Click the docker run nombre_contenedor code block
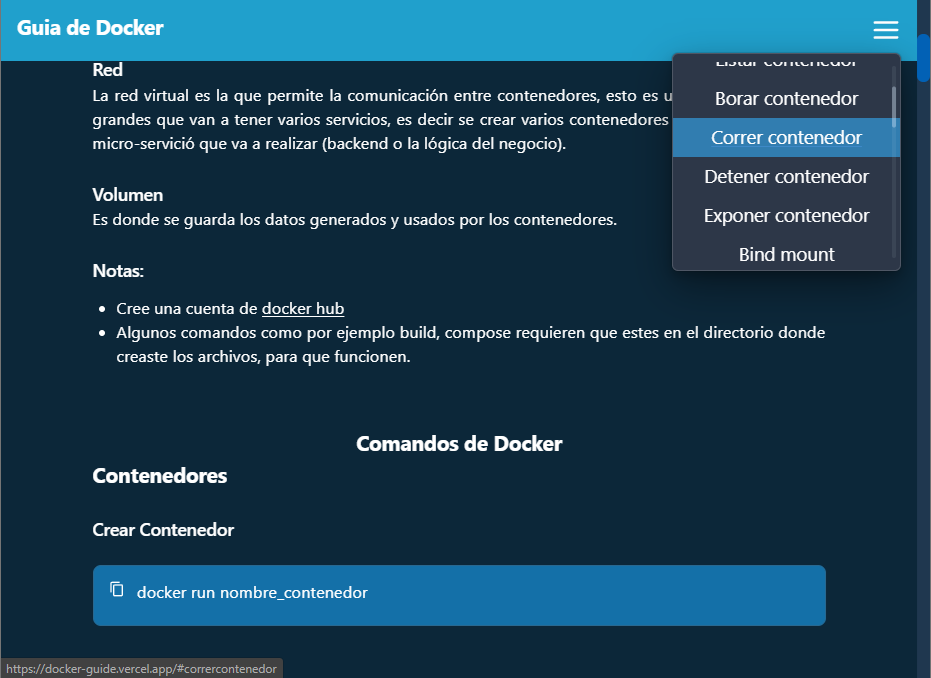 (x=459, y=595)
